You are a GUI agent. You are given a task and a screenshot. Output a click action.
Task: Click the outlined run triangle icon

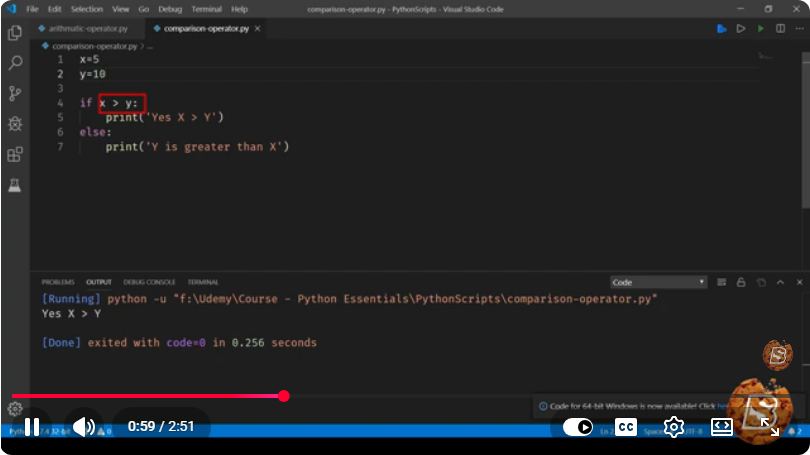tap(741, 29)
